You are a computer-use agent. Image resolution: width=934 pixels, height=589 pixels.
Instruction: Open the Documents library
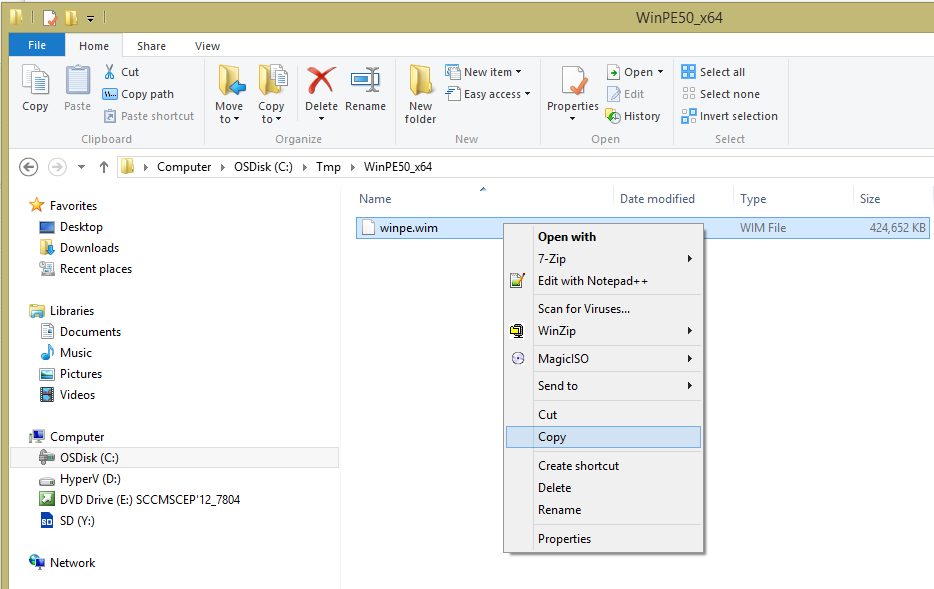tap(80, 332)
